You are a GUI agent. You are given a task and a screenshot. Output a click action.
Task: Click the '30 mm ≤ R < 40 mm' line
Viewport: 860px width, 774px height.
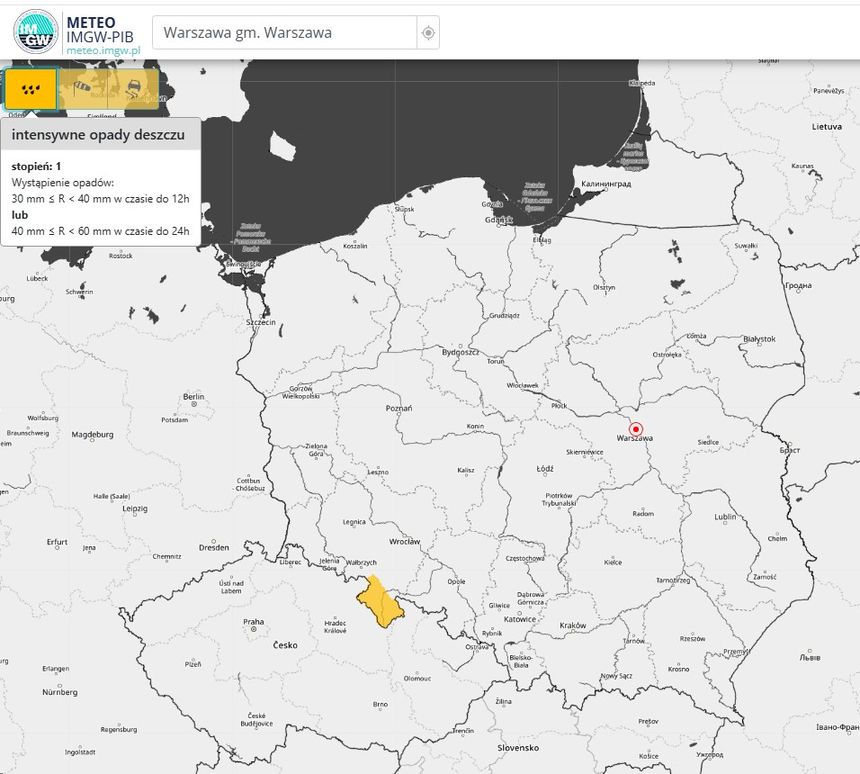click(100, 199)
